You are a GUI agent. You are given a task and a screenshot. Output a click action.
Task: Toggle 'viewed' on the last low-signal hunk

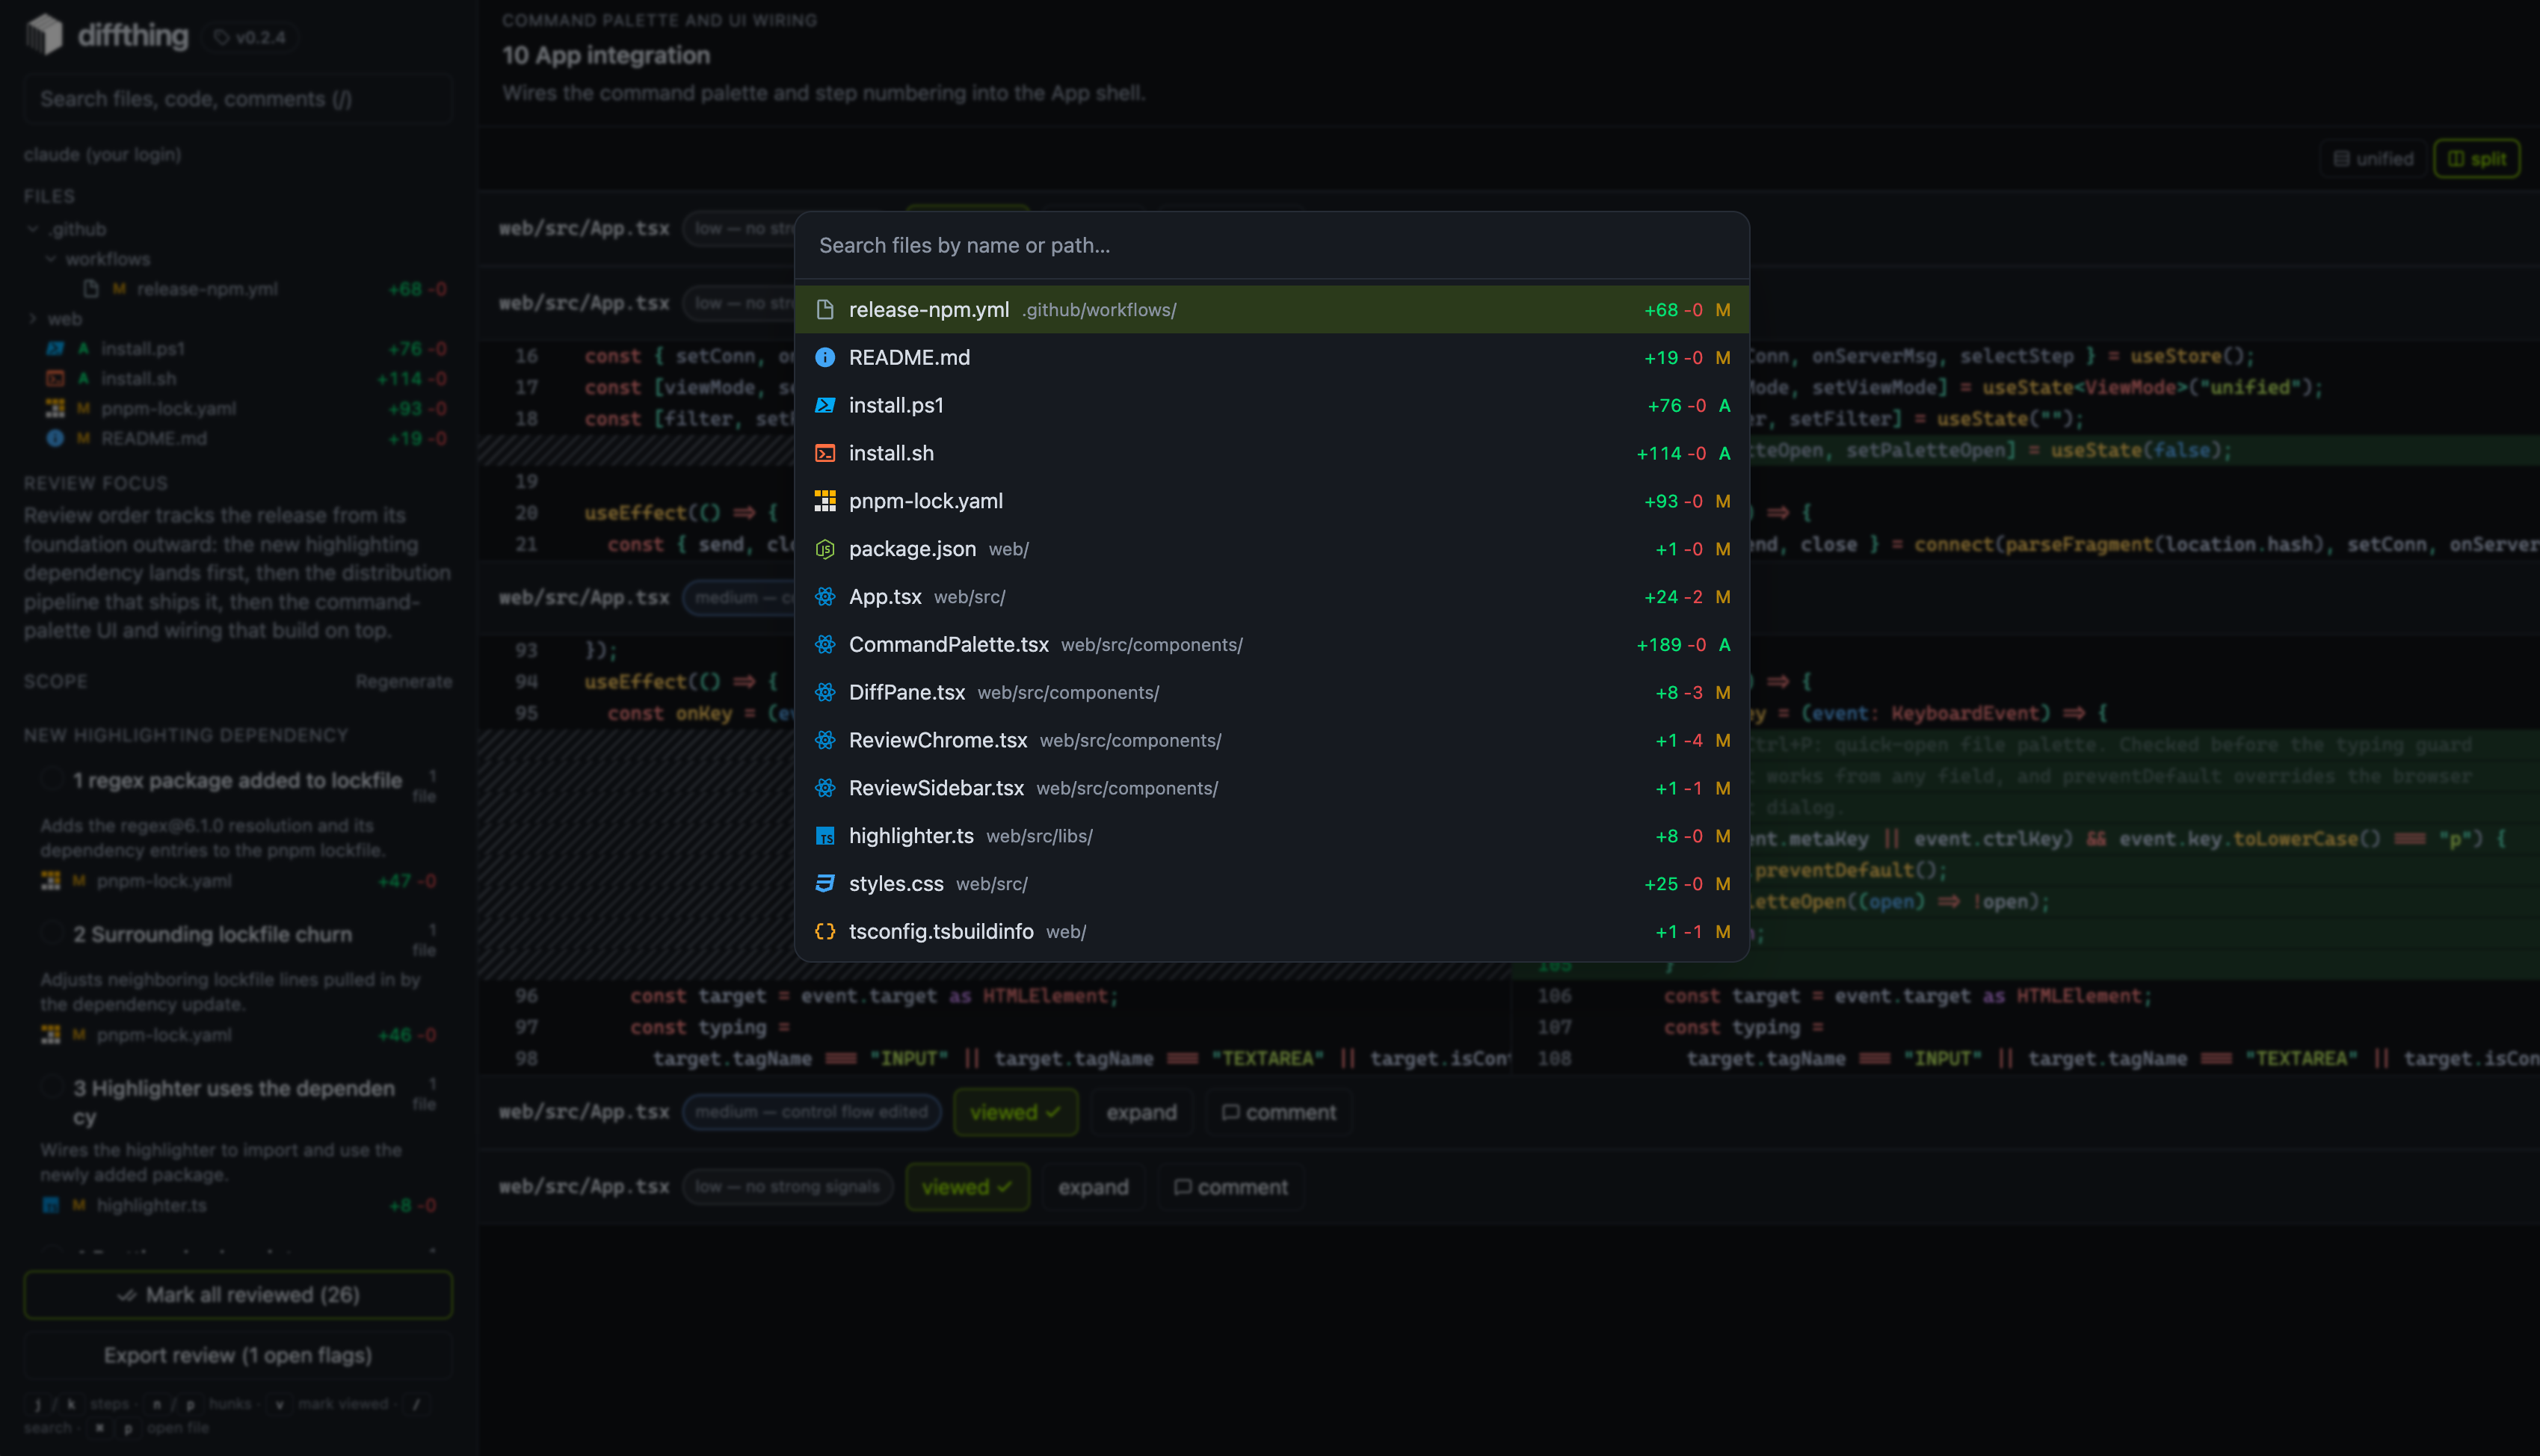point(967,1187)
